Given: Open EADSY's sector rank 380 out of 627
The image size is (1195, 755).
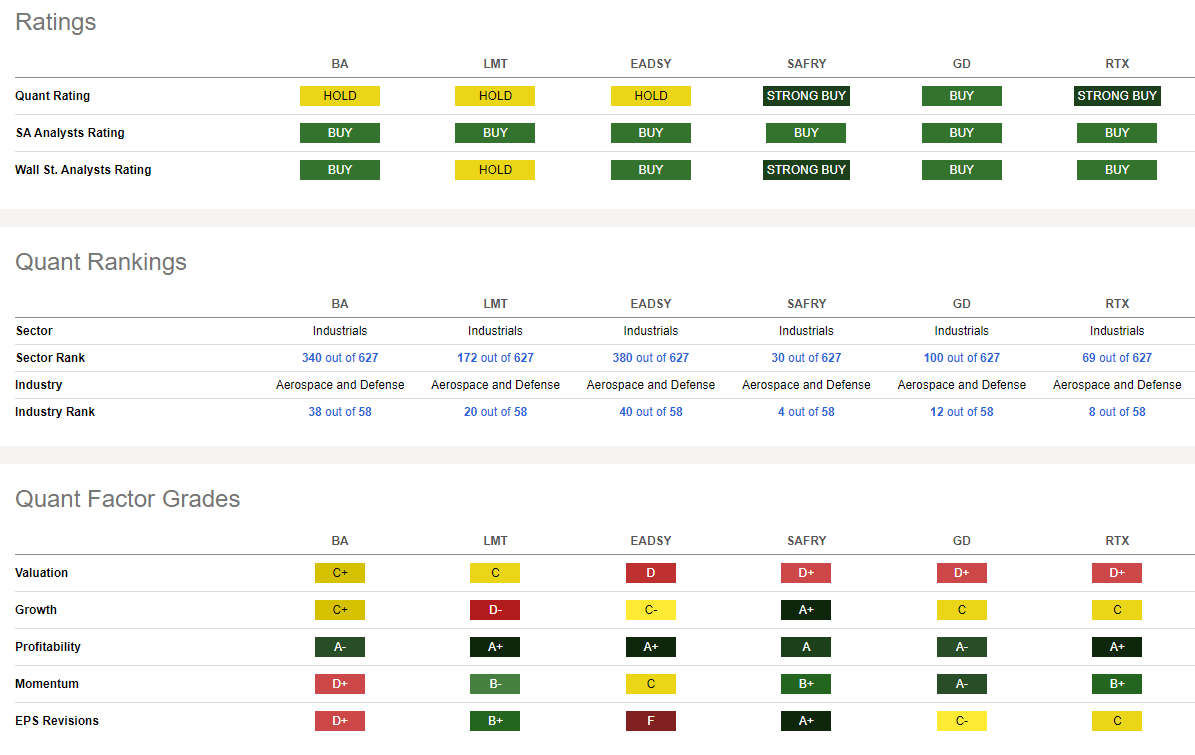Looking at the screenshot, I should [650, 358].
